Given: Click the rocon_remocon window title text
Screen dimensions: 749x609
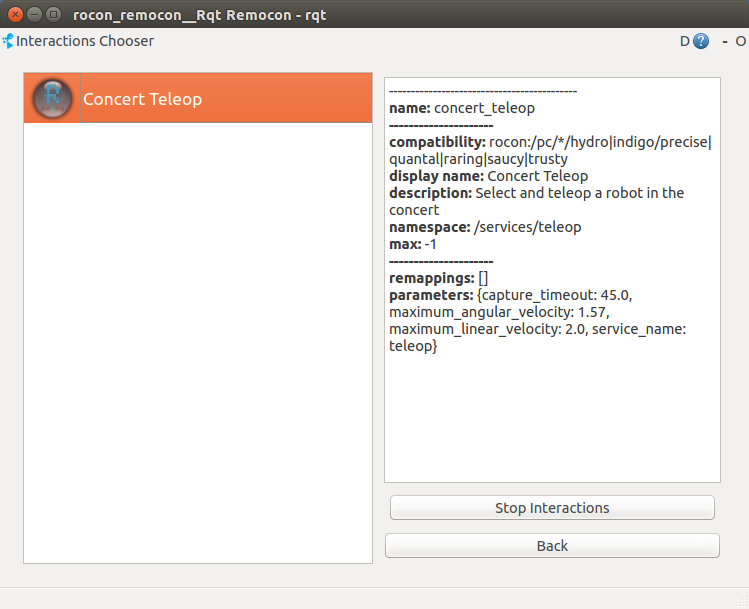Looking at the screenshot, I should pos(200,15).
